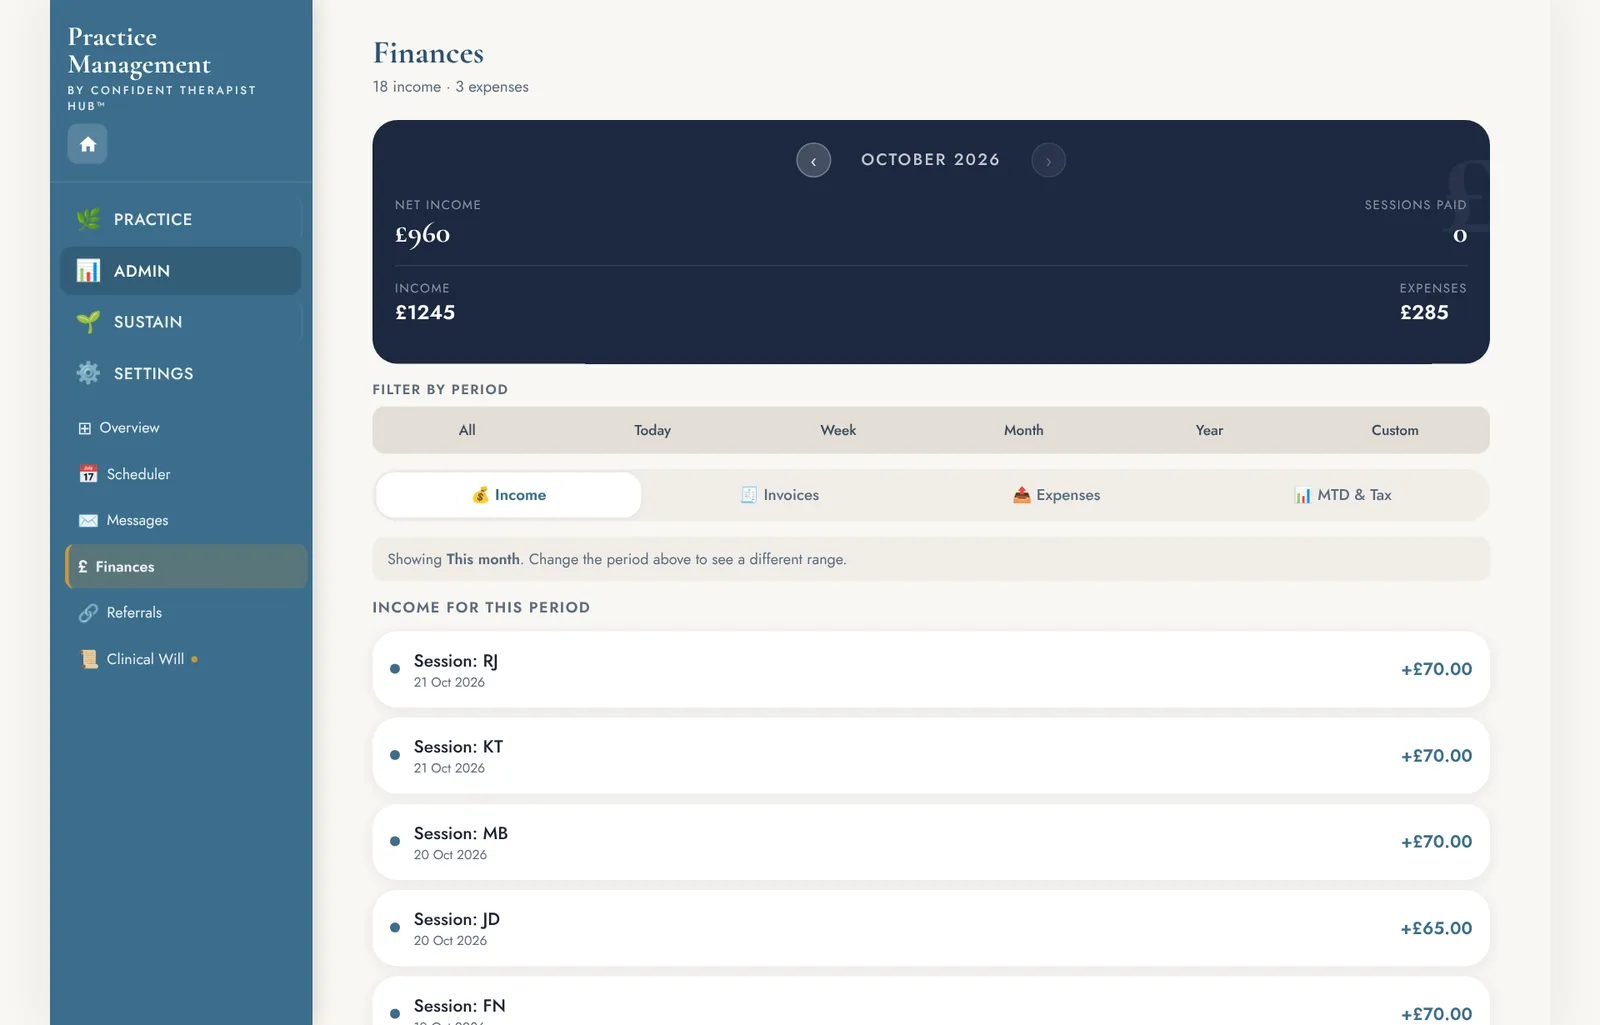The width and height of the screenshot is (1600, 1025).
Task: Filter period by Today
Action: (x=652, y=430)
